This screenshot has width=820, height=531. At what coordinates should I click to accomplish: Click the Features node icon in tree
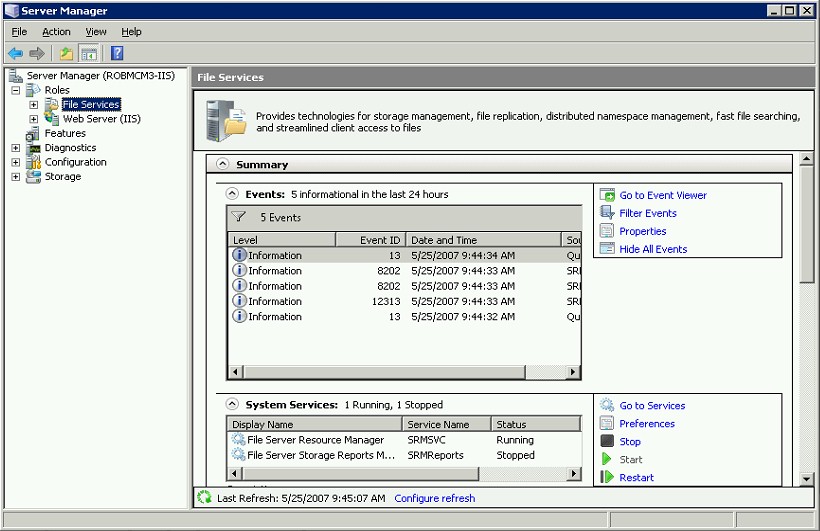click(32, 133)
